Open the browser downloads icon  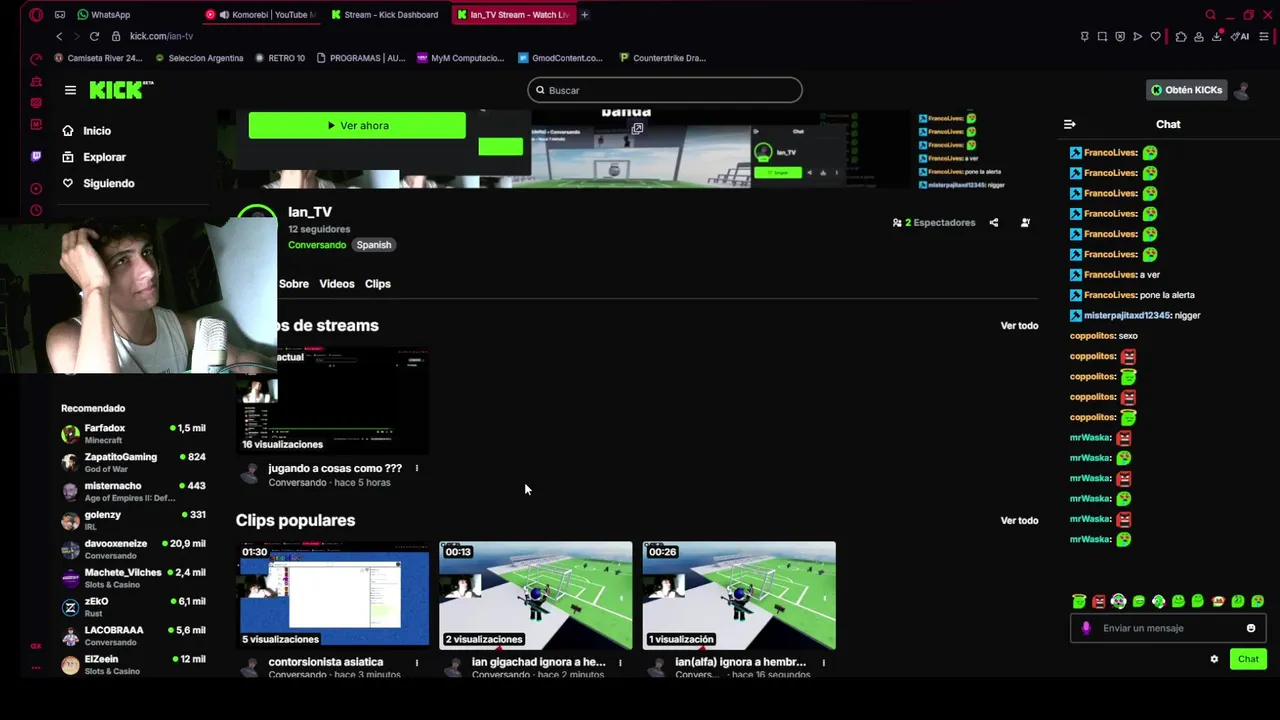point(1217,37)
